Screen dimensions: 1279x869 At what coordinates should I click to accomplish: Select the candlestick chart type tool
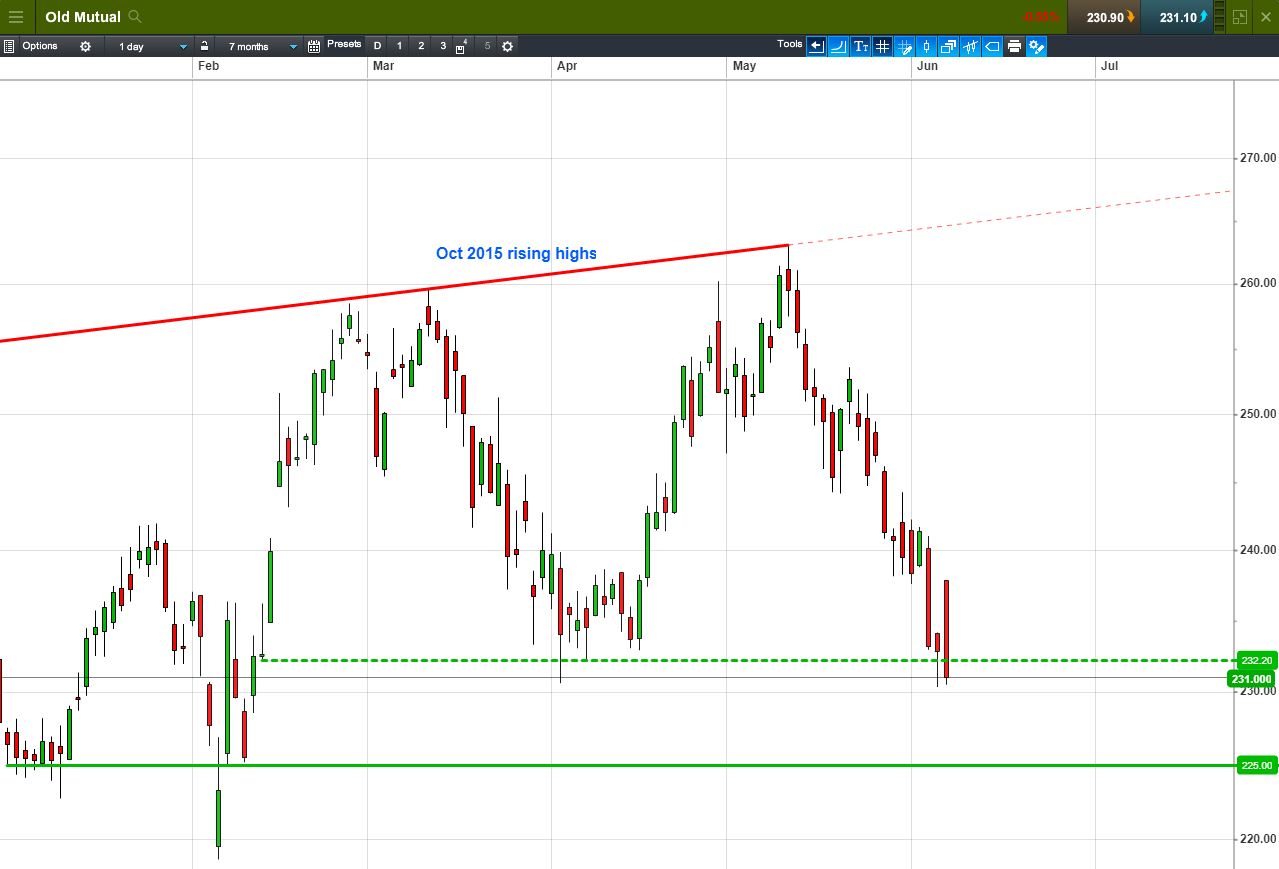(x=926, y=46)
